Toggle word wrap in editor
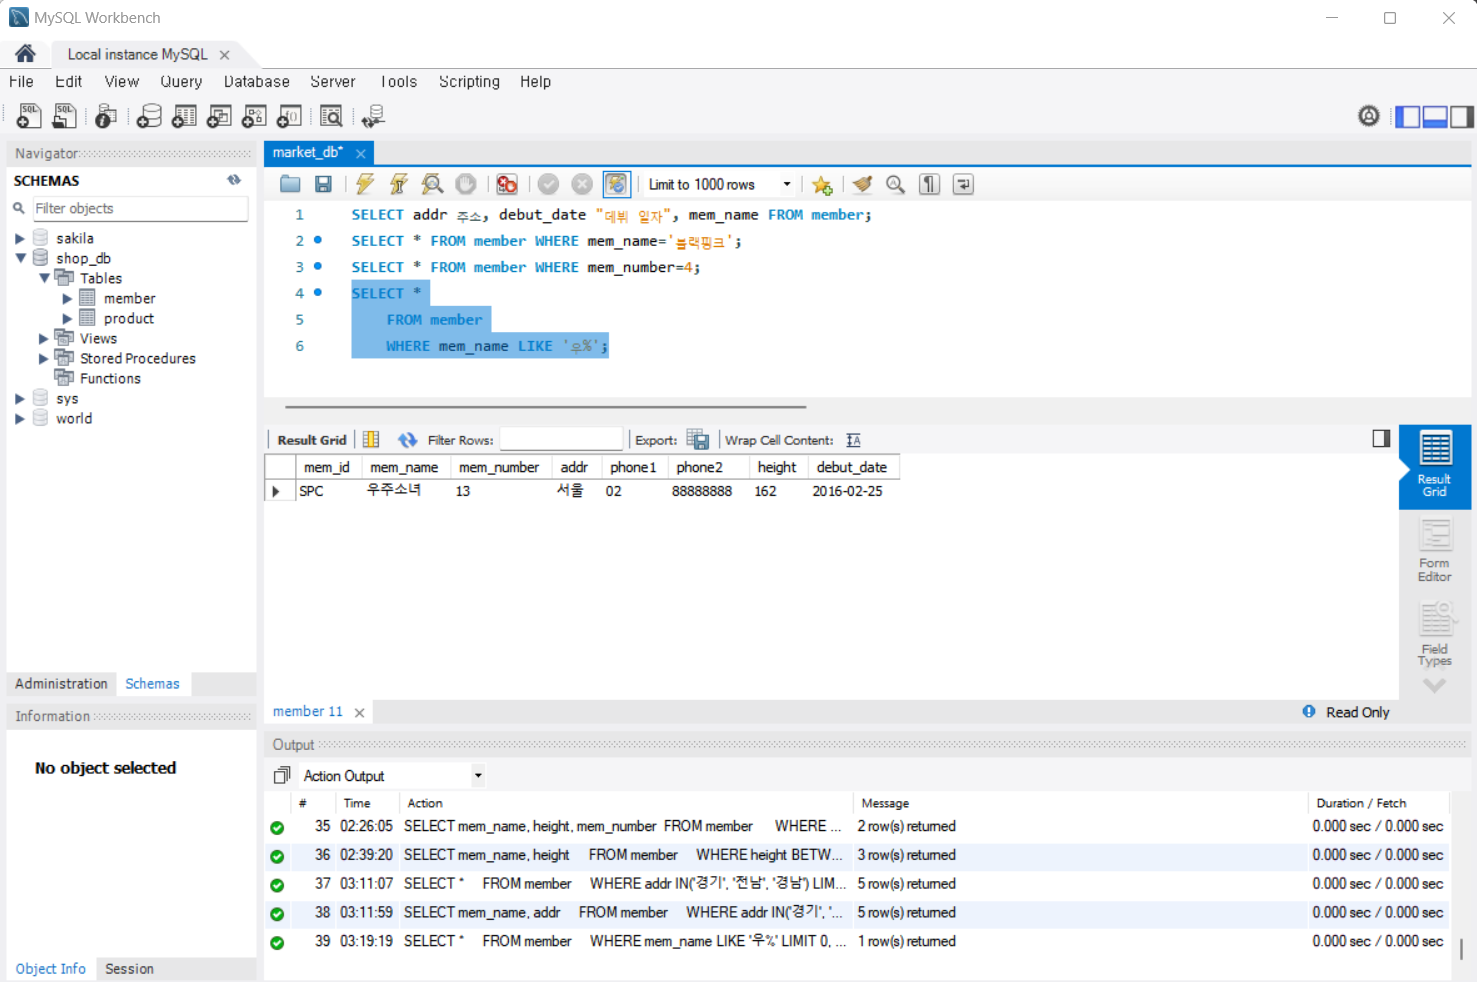Viewport: 1477px width, 982px height. [x=963, y=184]
